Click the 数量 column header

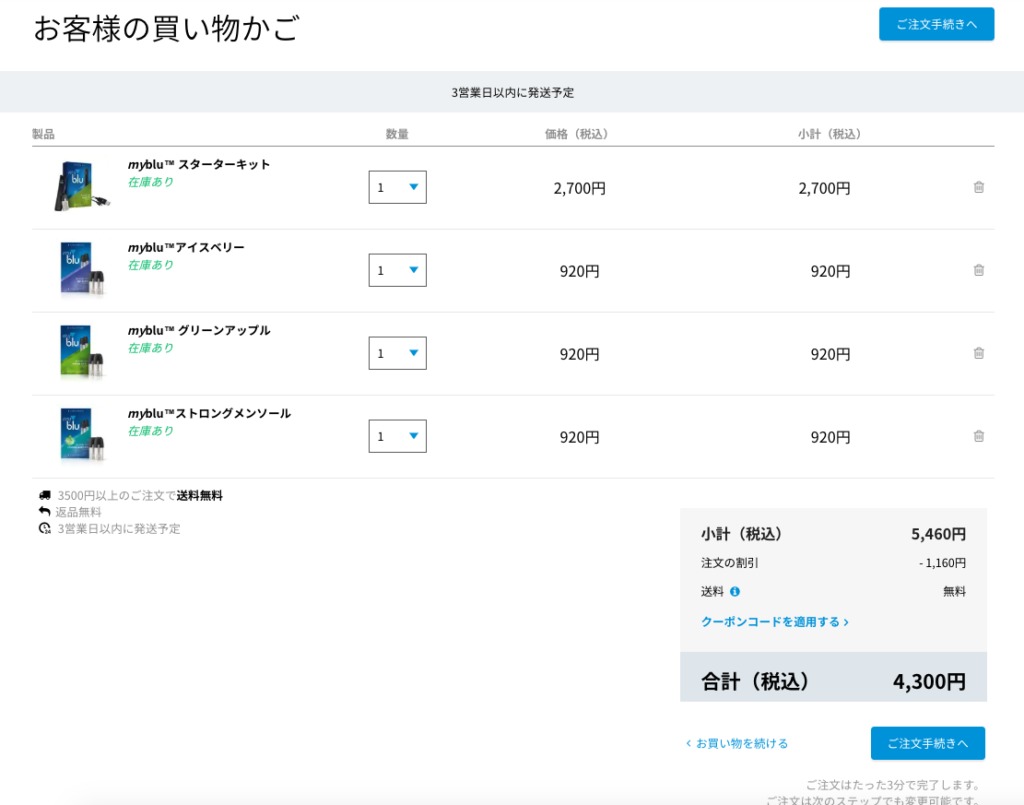pos(397,134)
